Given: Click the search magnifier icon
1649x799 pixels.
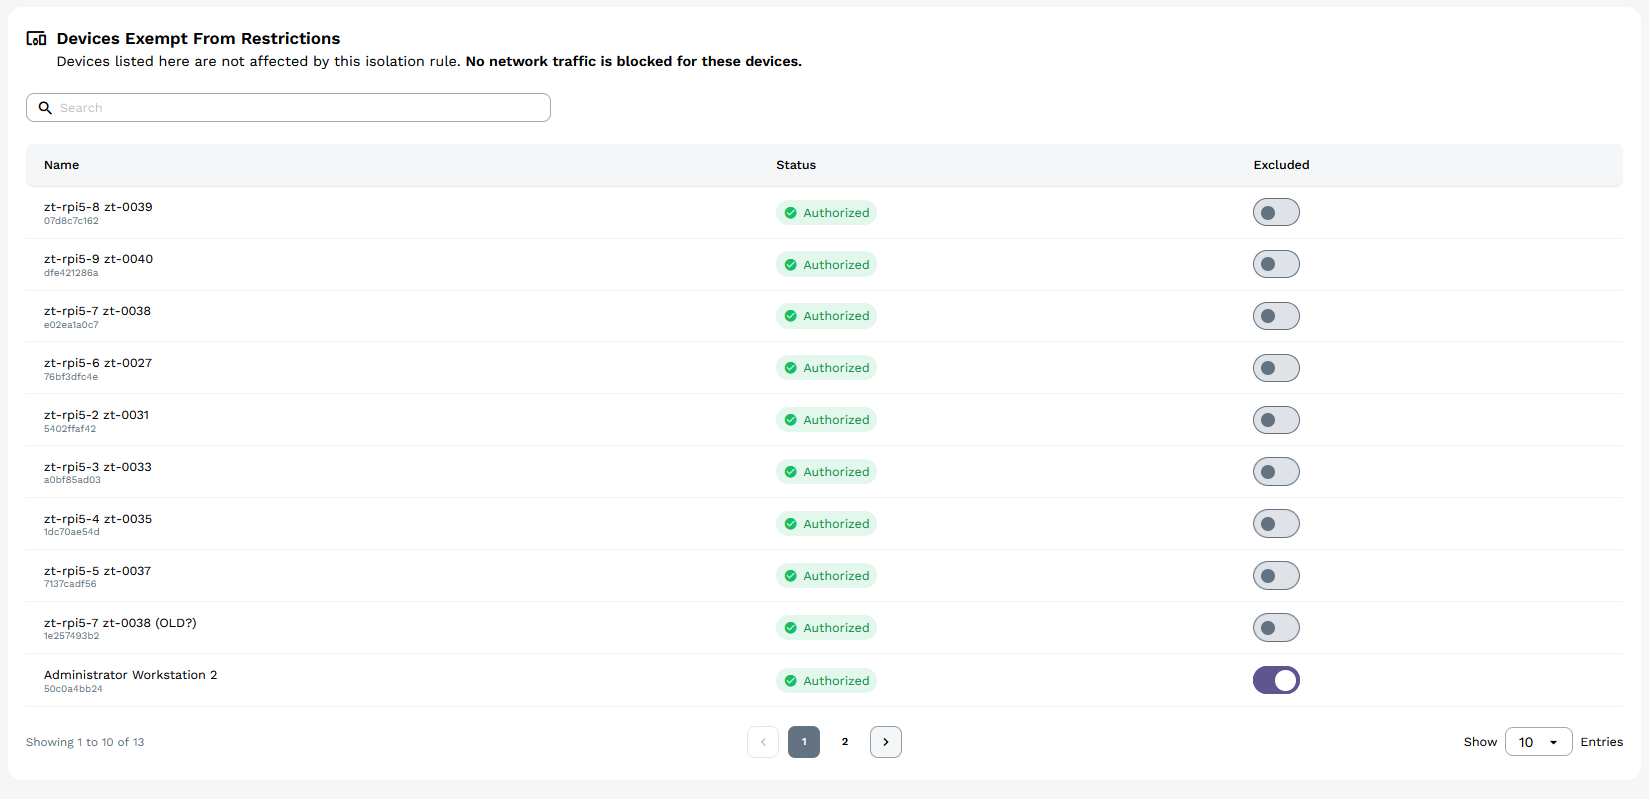Looking at the screenshot, I should click(x=45, y=108).
